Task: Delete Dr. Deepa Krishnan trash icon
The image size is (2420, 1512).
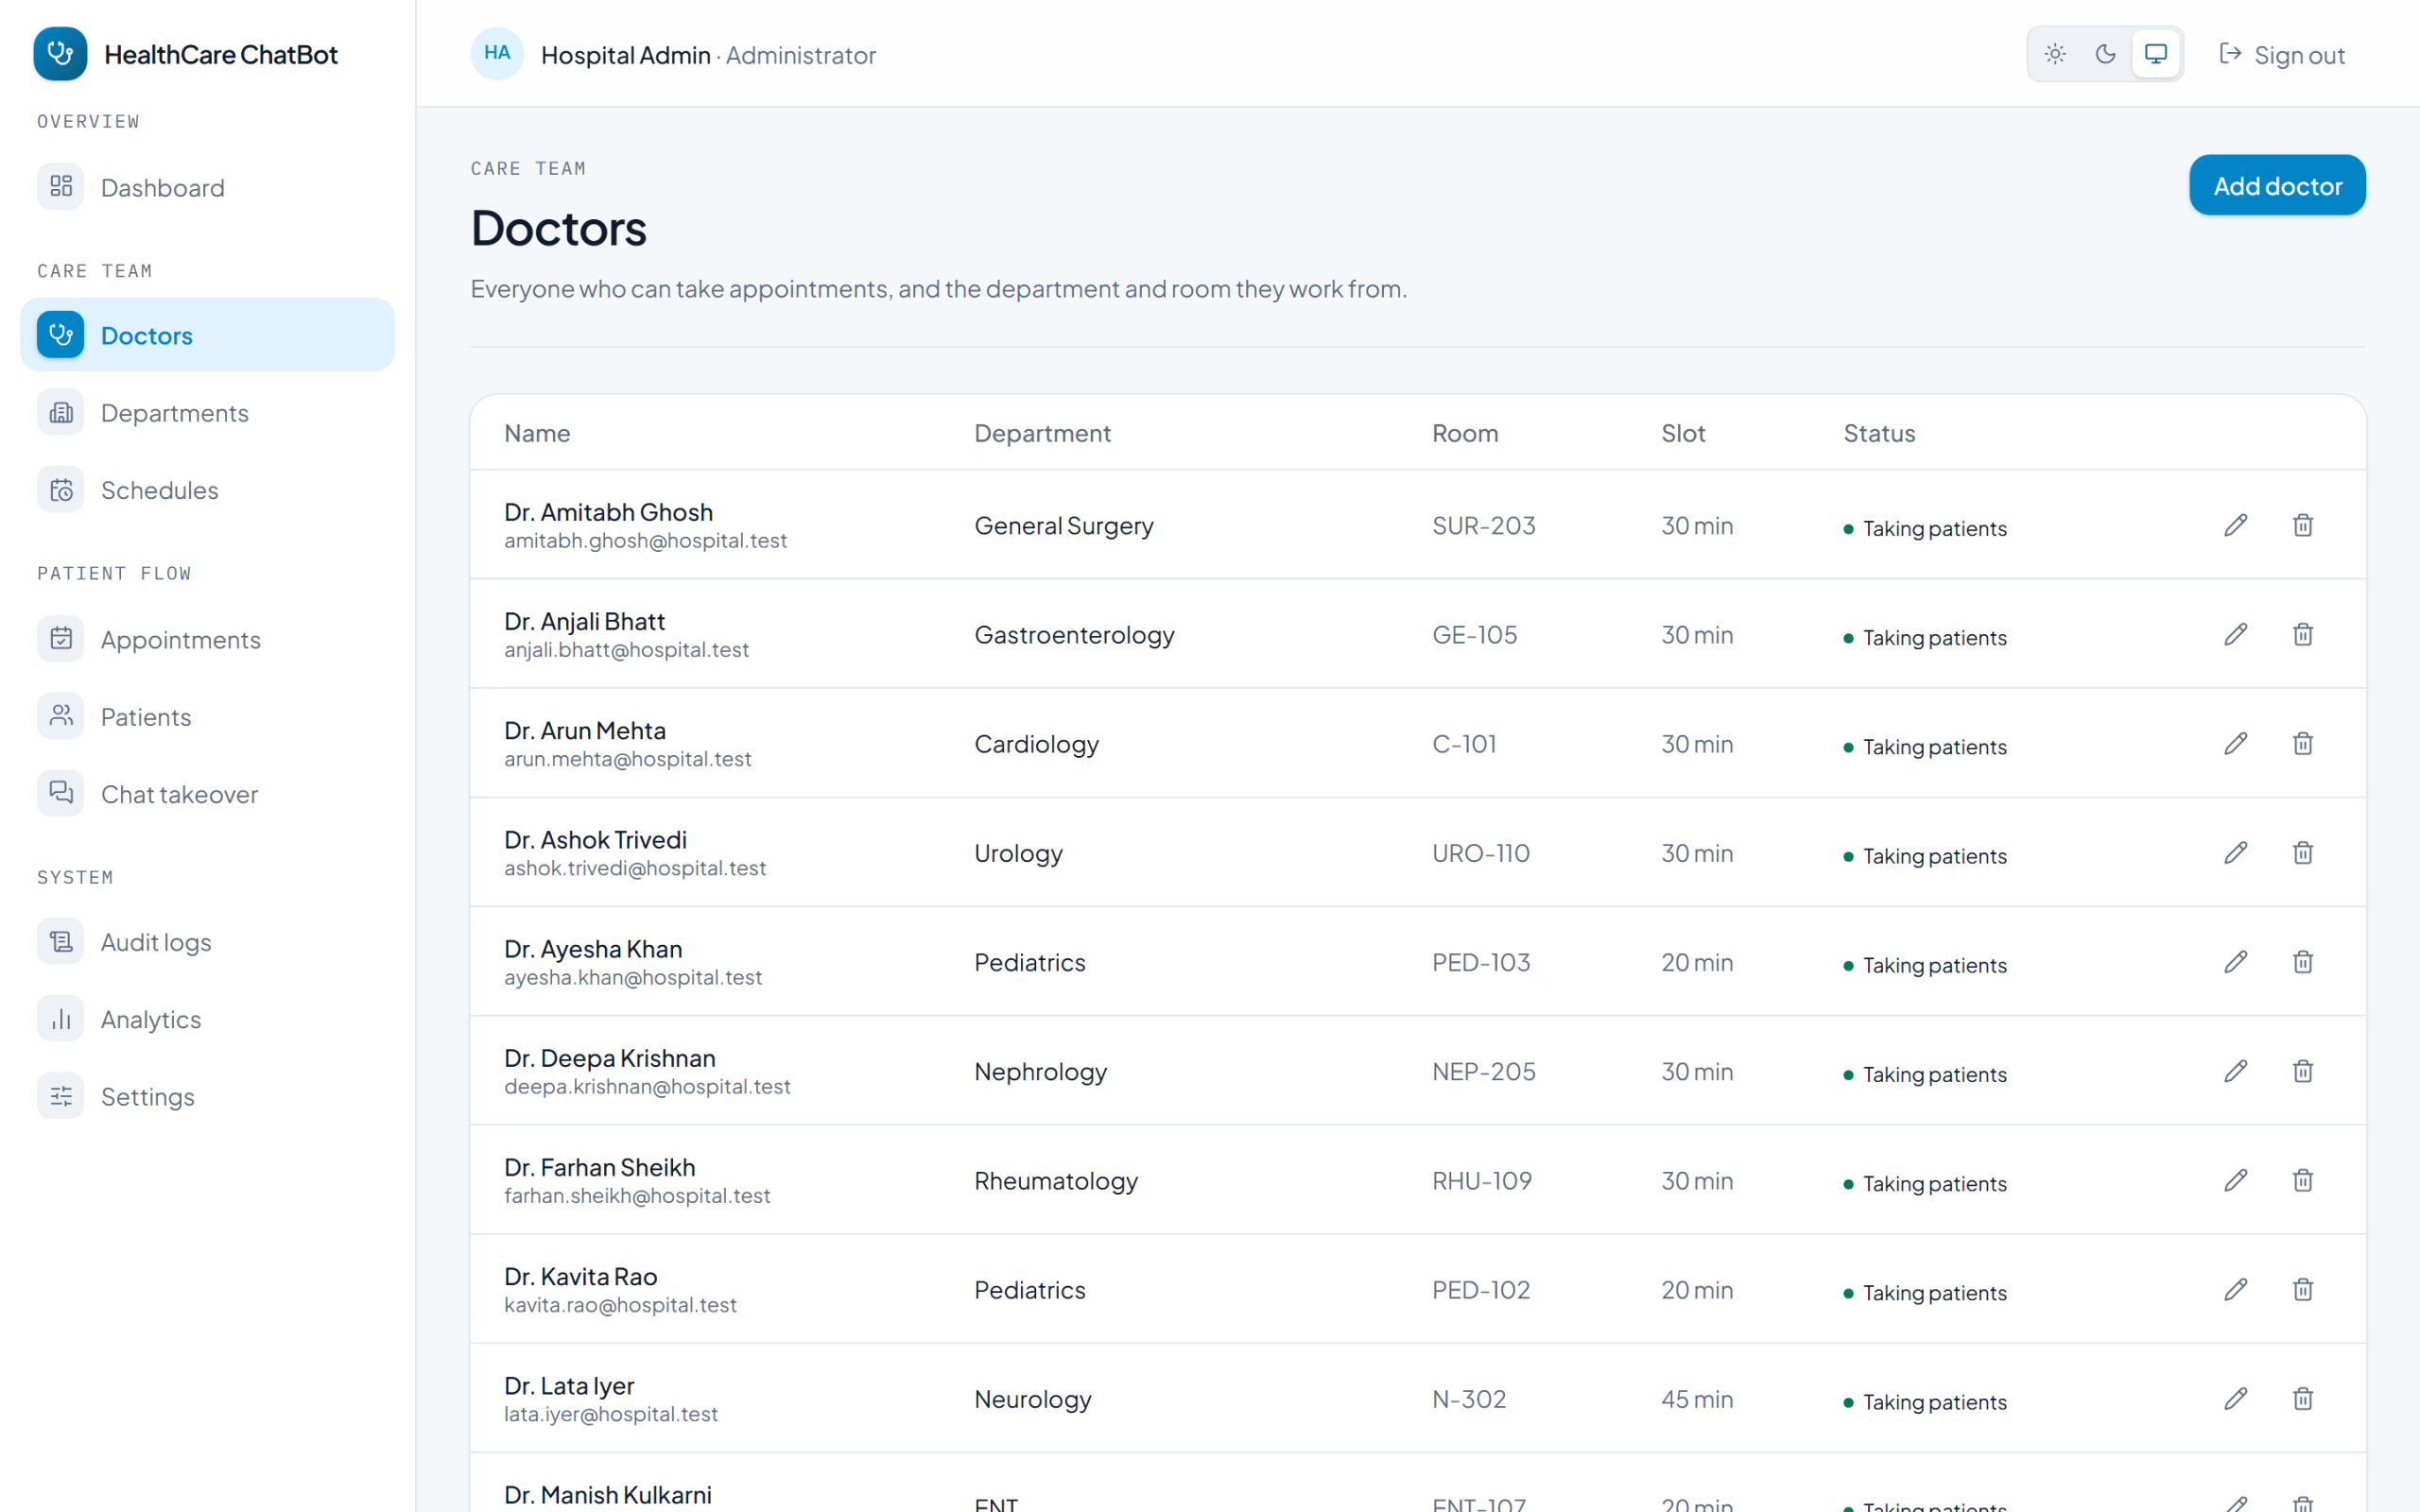Action: (2303, 1071)
